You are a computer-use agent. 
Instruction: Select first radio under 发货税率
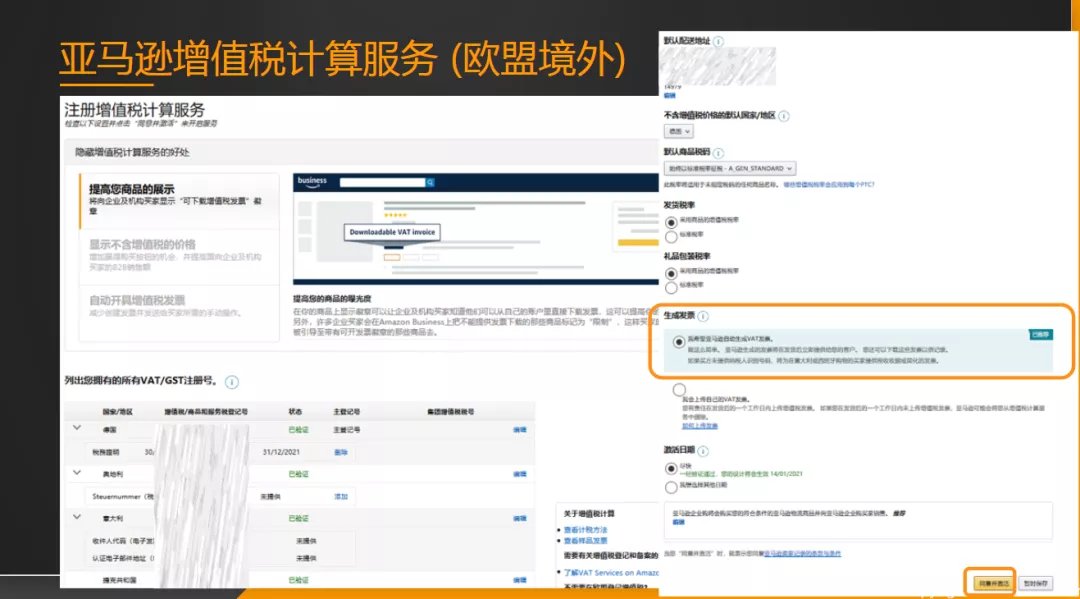pyautogui.click(x=671, y=222)
